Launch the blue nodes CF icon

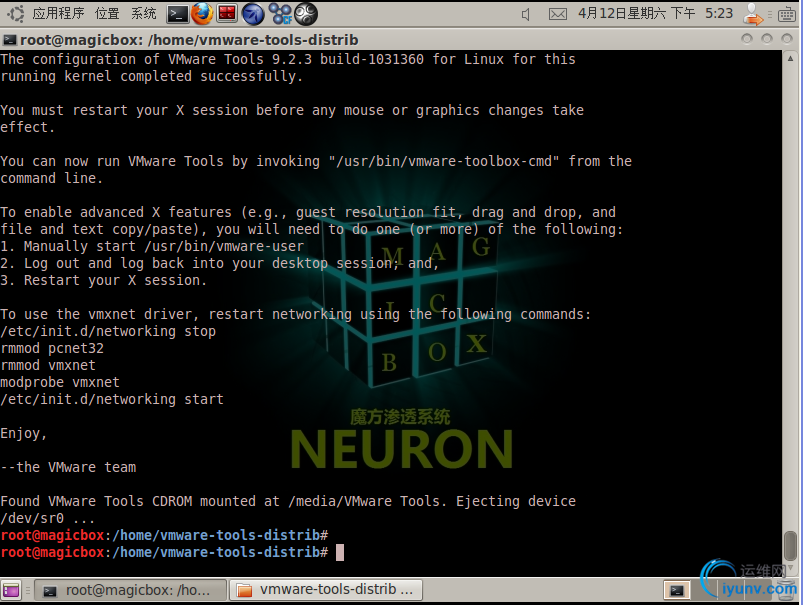click(x=281, y=14)
